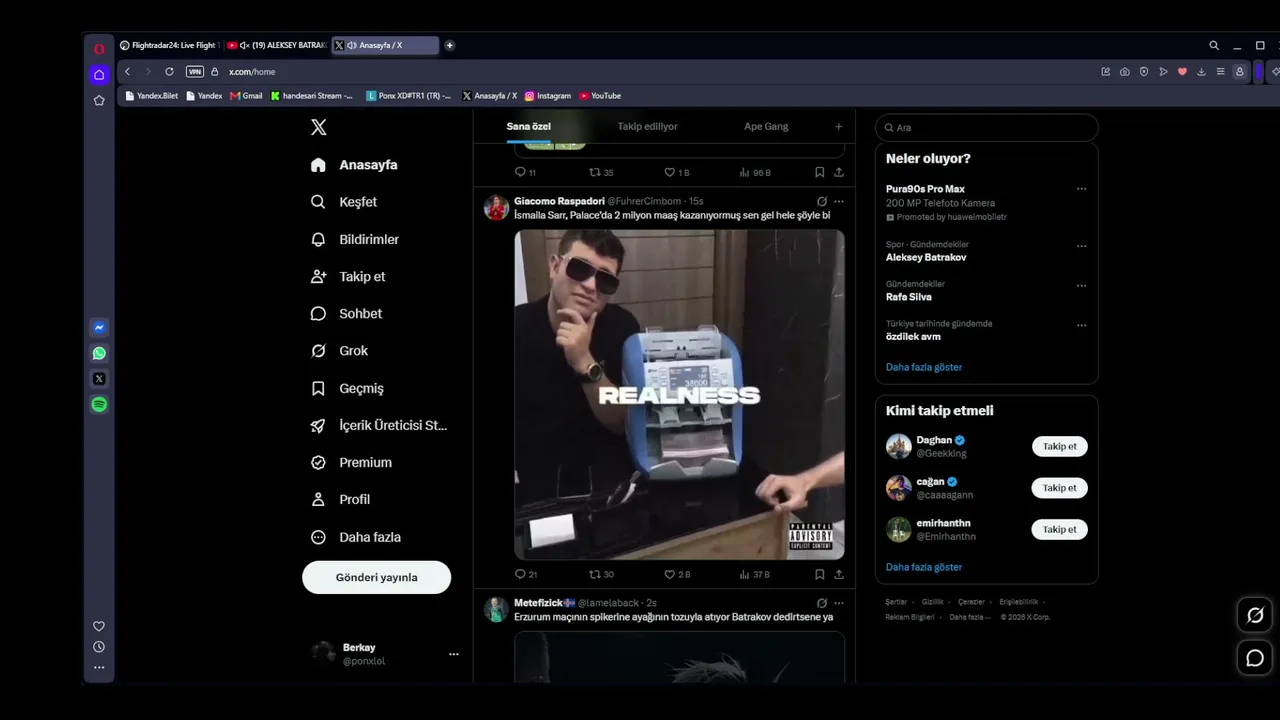This screenshot has width=1280, height=720.
Task: Open Bildirimler notifications
Action: click(355, 240)
